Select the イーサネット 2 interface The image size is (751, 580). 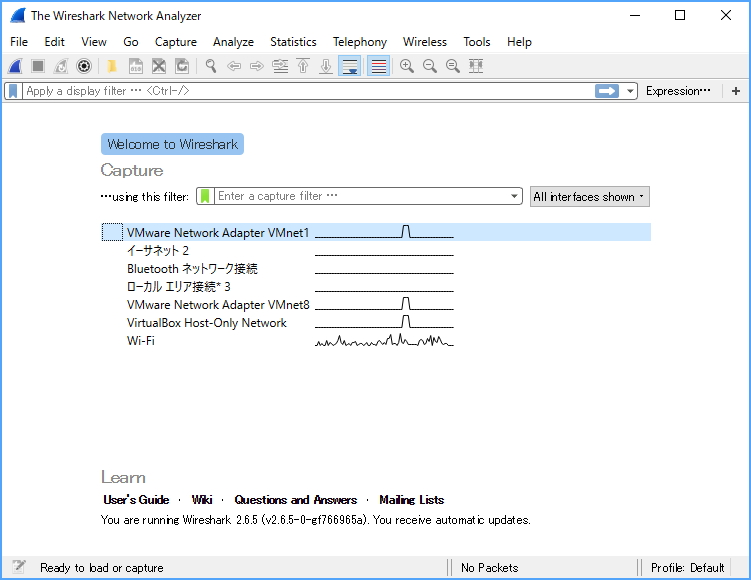[x=376, y=250]
